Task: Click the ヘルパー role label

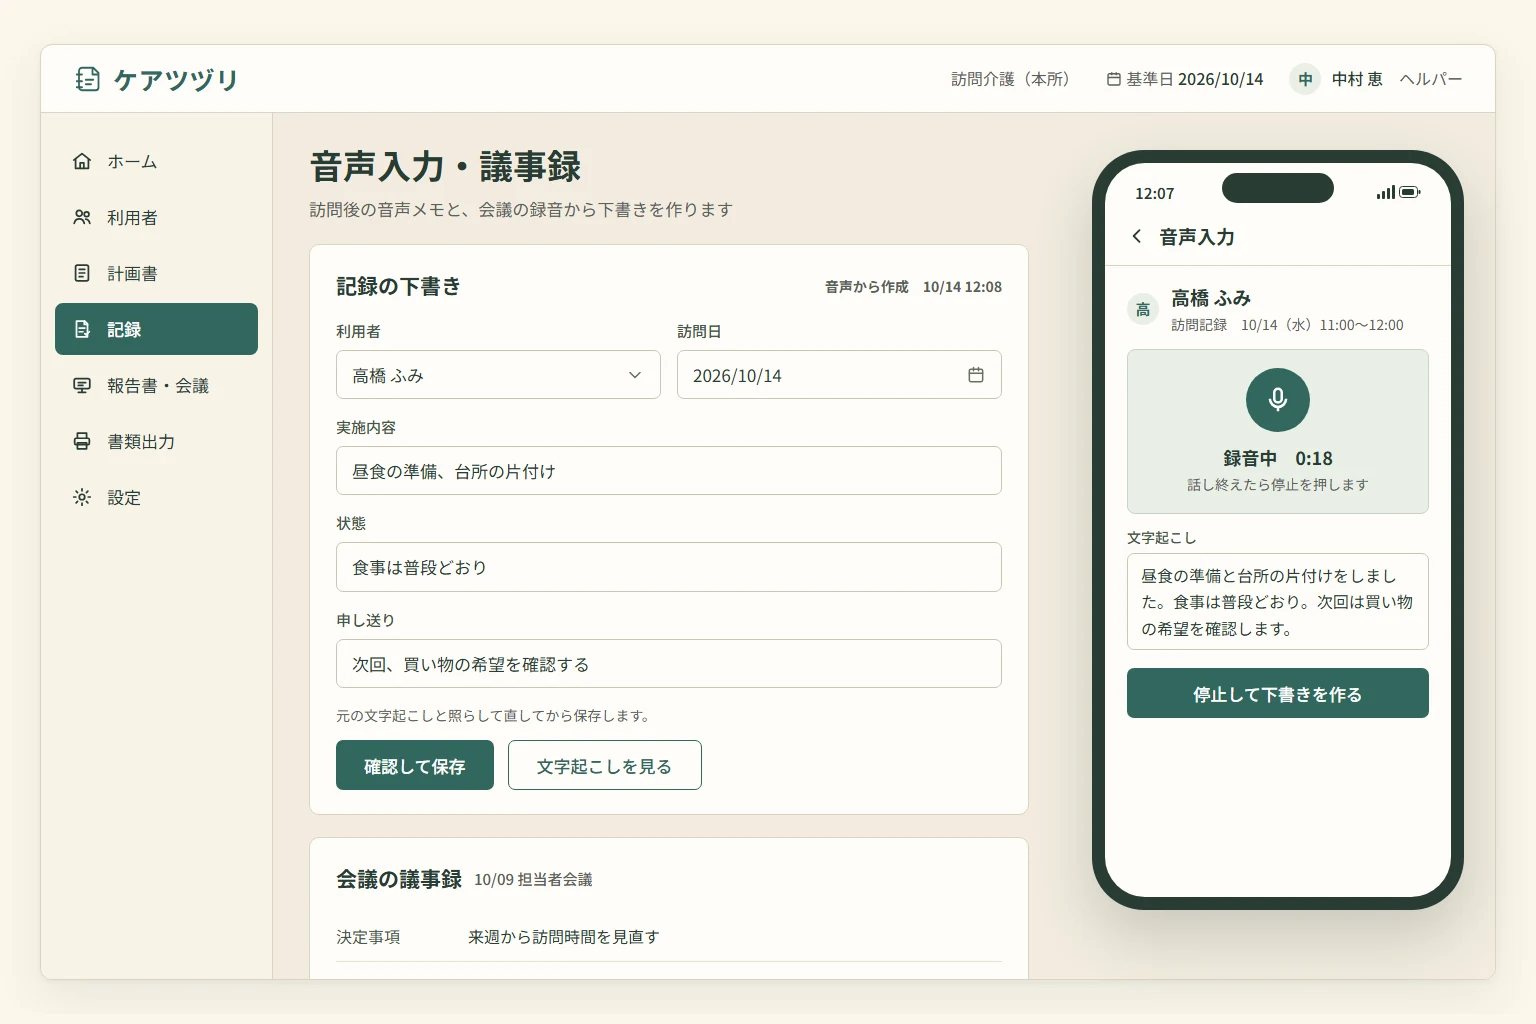Action: pos(1431,79)
